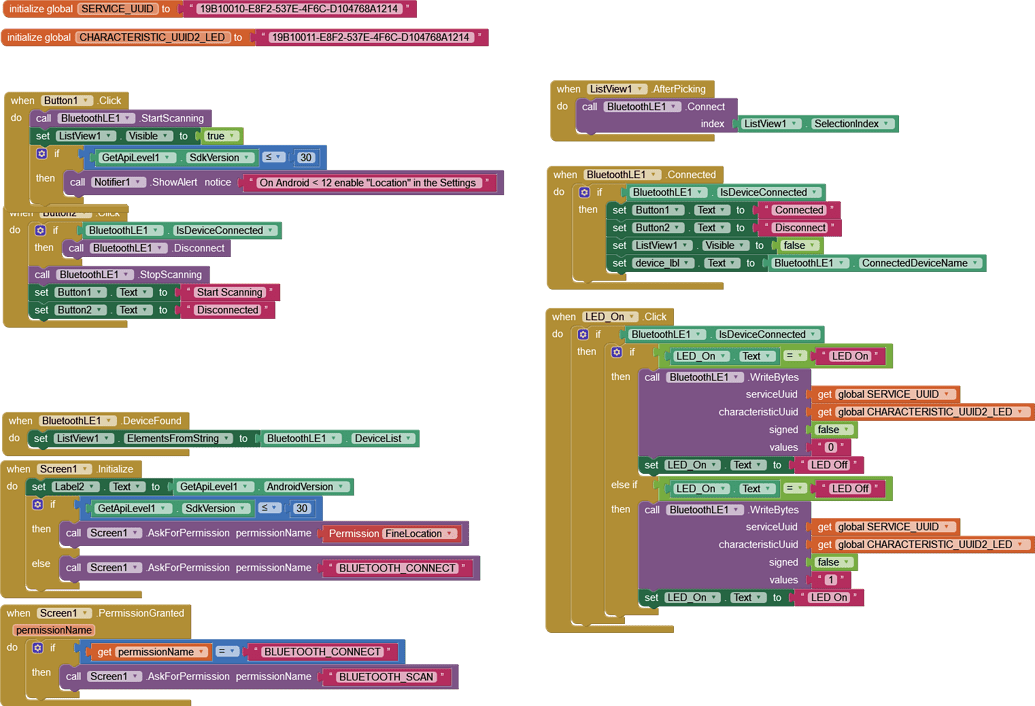This screenshot has width=1035, height=706.
Task: Click the outer if block gear in LED_On.Click
Action: coord(584,334)
